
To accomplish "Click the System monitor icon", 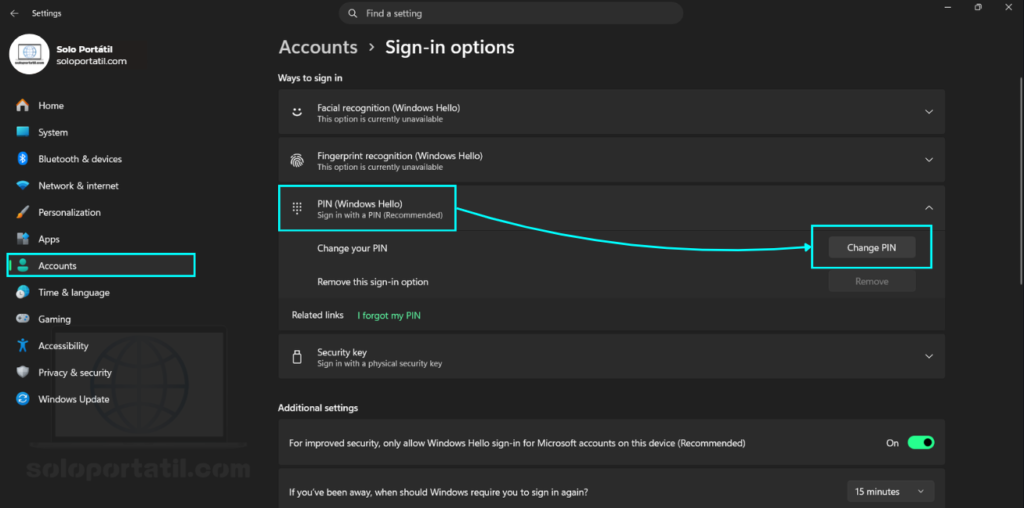I will tap(23, 132).
